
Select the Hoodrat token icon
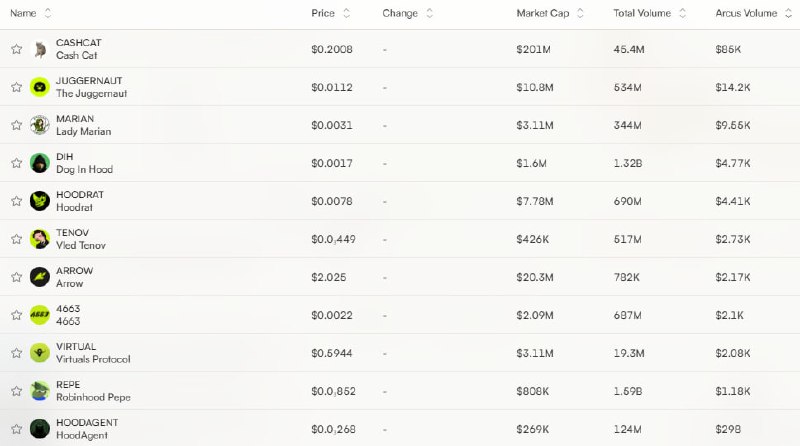[40, 201]
